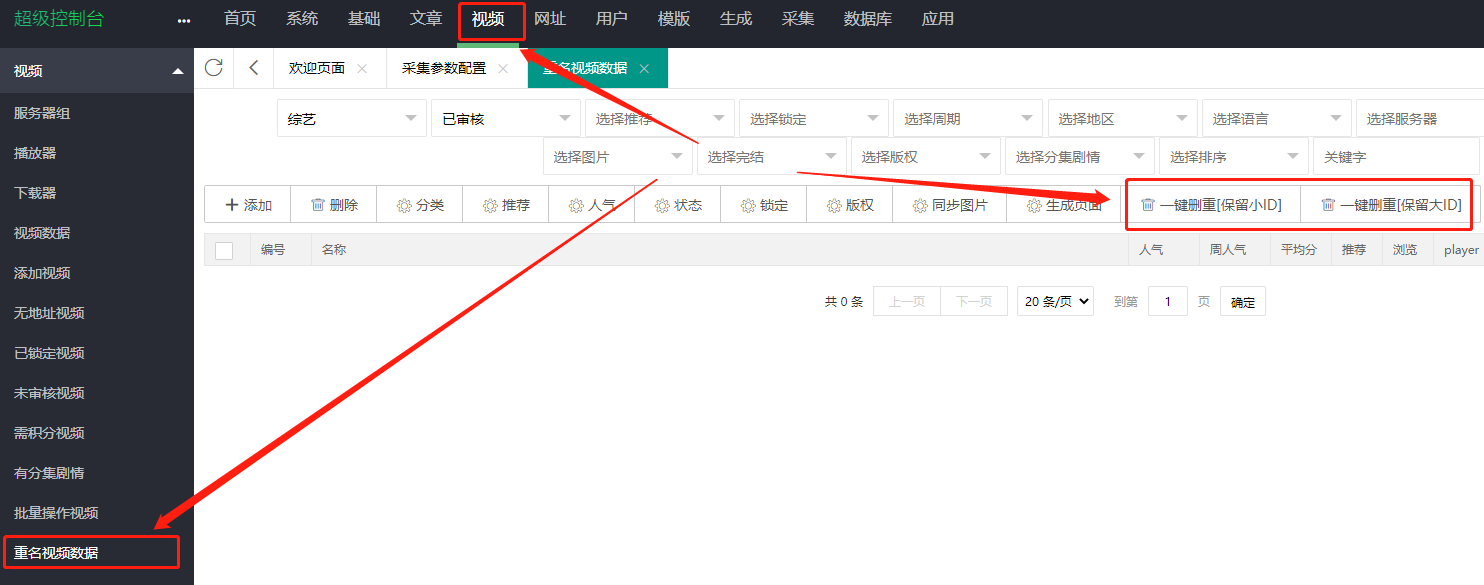
Task: Click 一键删重[保留大ID] trash button
Action: pyautogui.click(x=1391, y=205)
